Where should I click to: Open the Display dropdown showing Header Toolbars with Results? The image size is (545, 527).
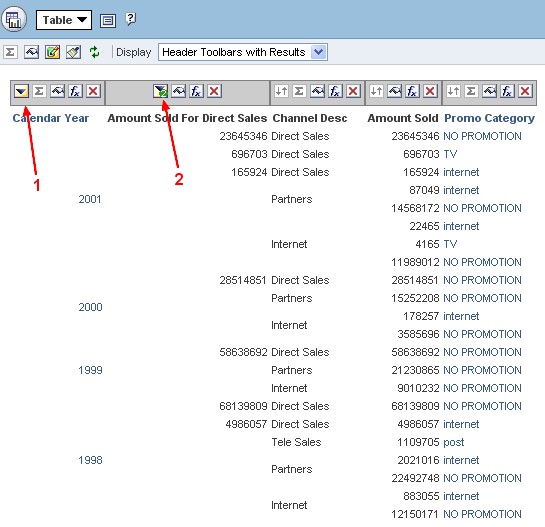(243, 52)
